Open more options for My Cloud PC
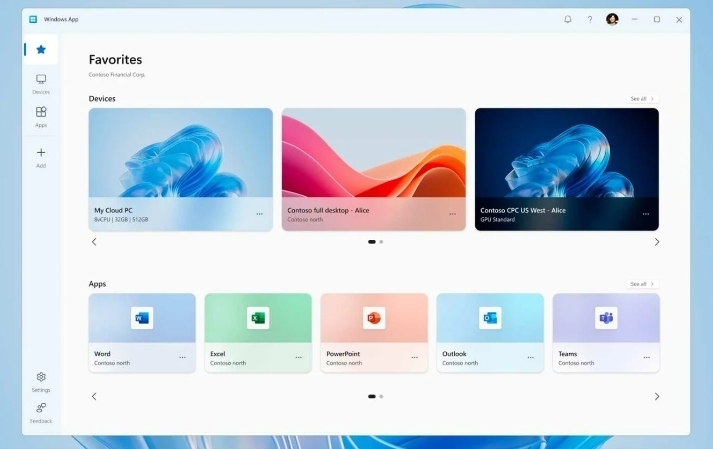Screen dimensions: 713x449 pyautogui.click(x=259, y=214)
